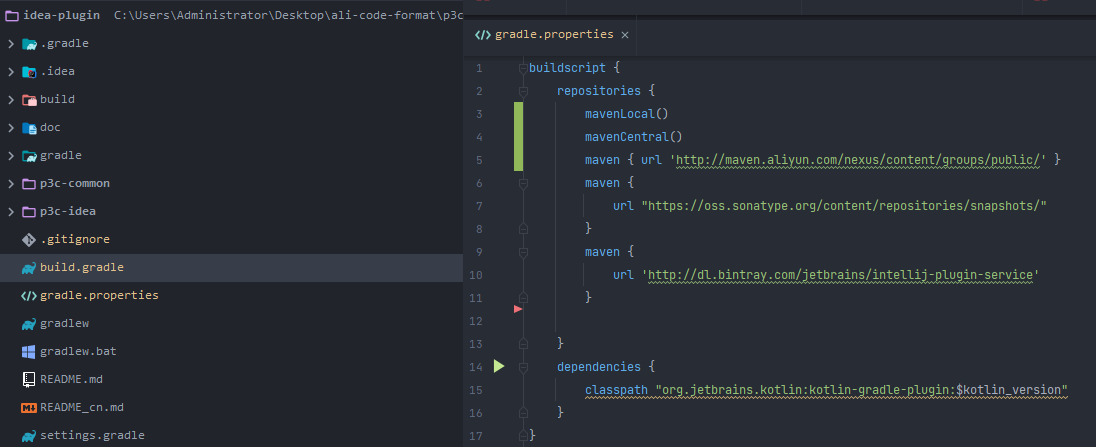Click the .idea folder icon
1096x447 pixels.
29,72
